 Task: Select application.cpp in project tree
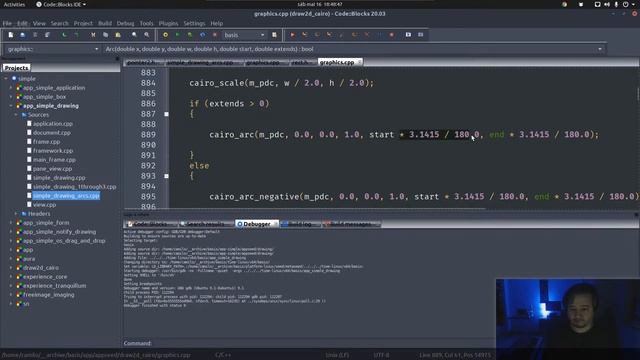click(53, 124)
